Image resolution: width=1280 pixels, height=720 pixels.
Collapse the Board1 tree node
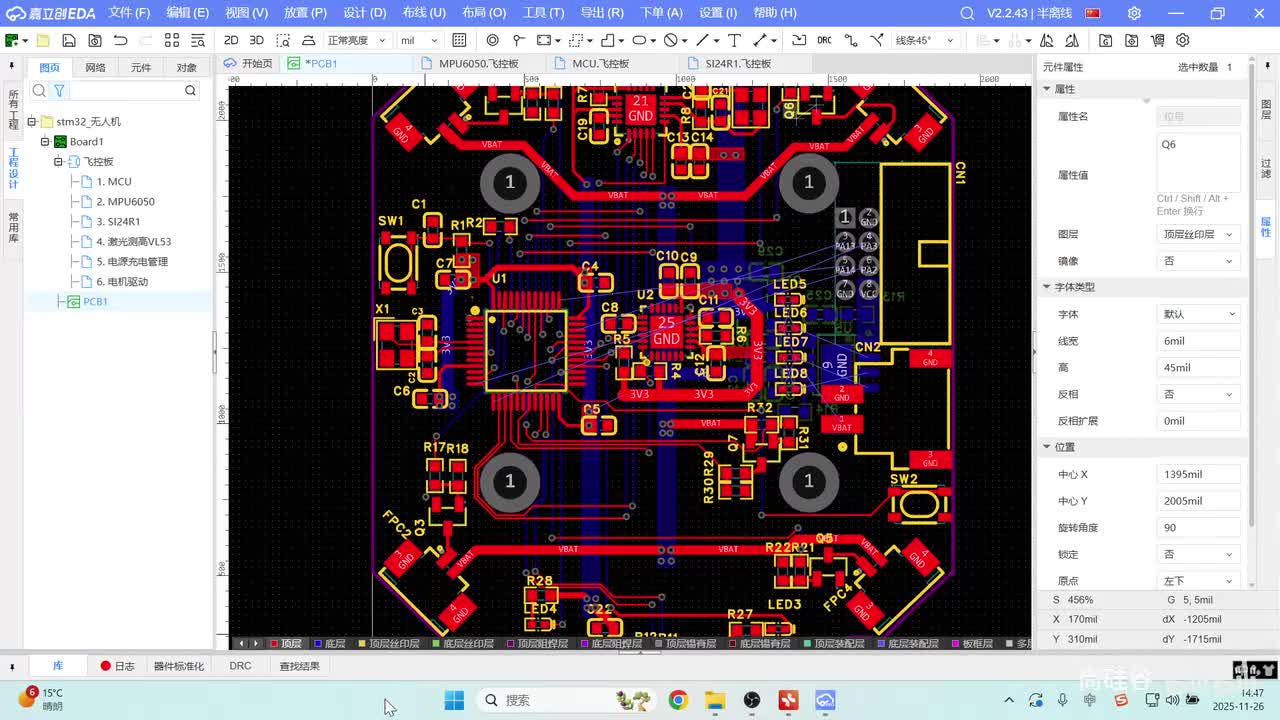pyautogui.click(x=45, y=141)
